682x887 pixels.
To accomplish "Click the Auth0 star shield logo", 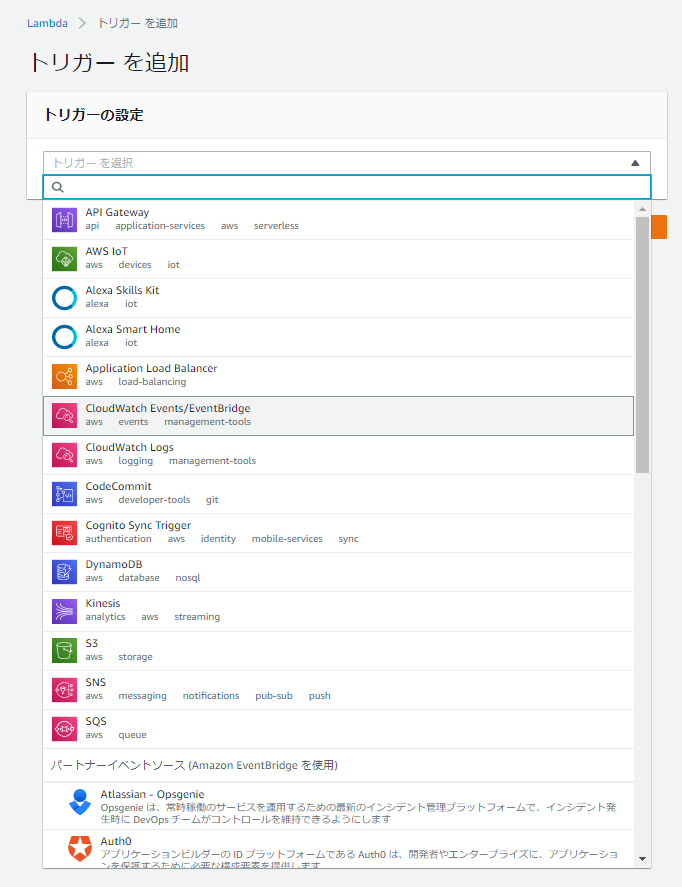I will [x=80, y=848].
